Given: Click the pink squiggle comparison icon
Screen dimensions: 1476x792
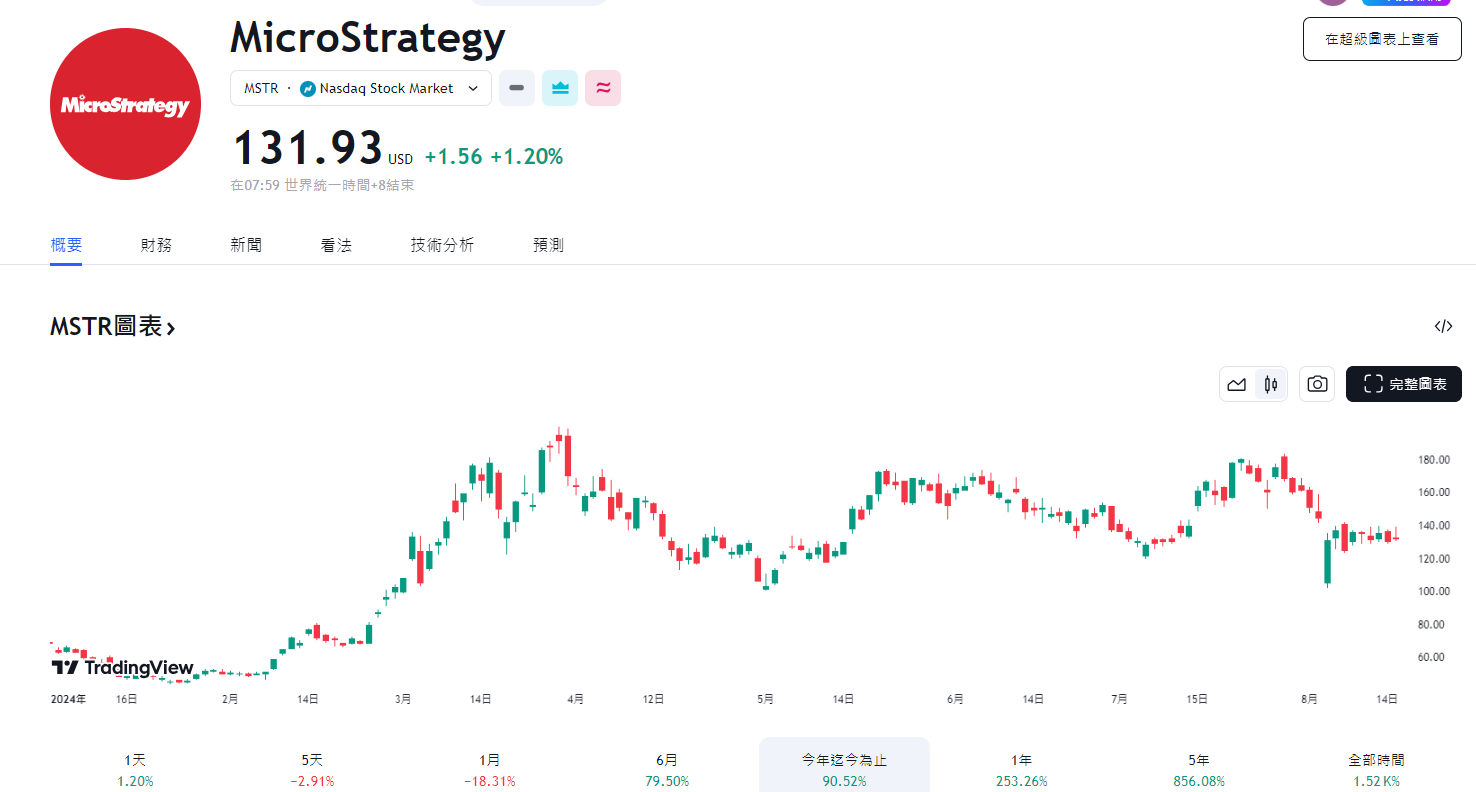Looking at the screenshot, I should point(603,88).
